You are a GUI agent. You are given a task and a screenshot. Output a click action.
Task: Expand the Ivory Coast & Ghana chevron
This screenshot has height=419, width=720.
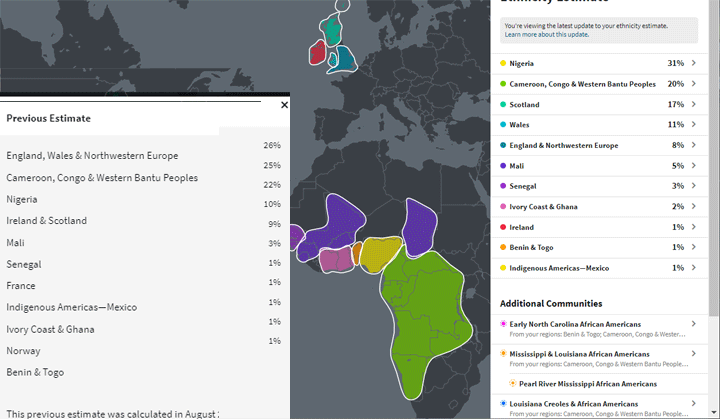click(x=693, y=206)
